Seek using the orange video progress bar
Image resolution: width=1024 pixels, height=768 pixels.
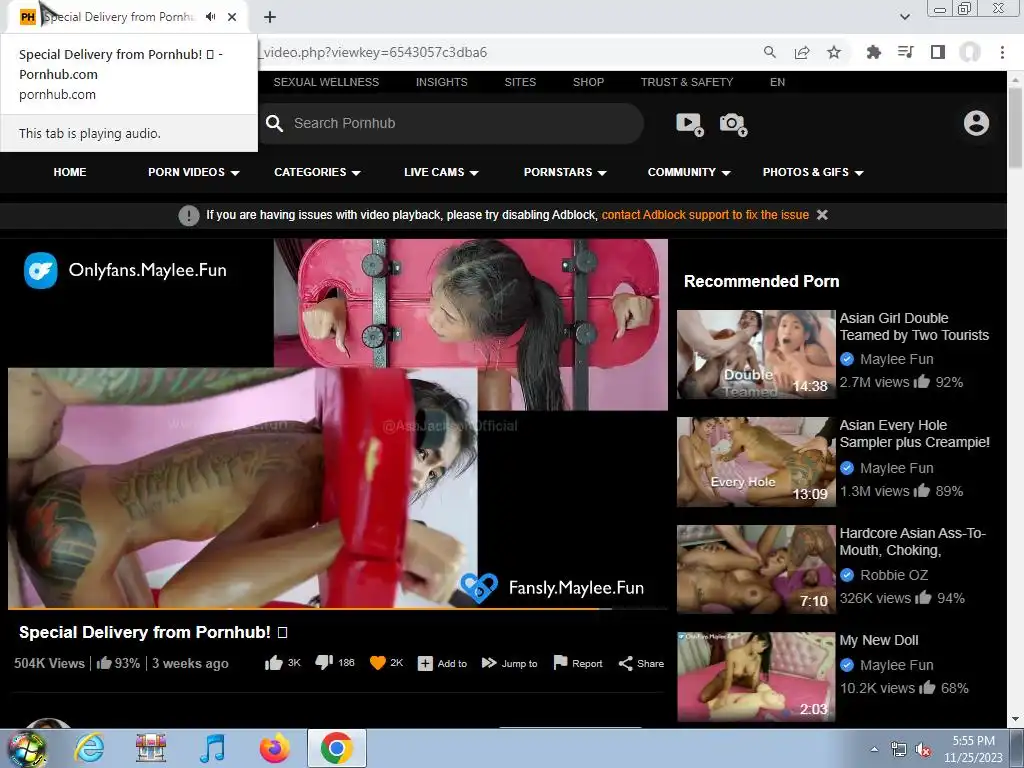tap(338, 609)
